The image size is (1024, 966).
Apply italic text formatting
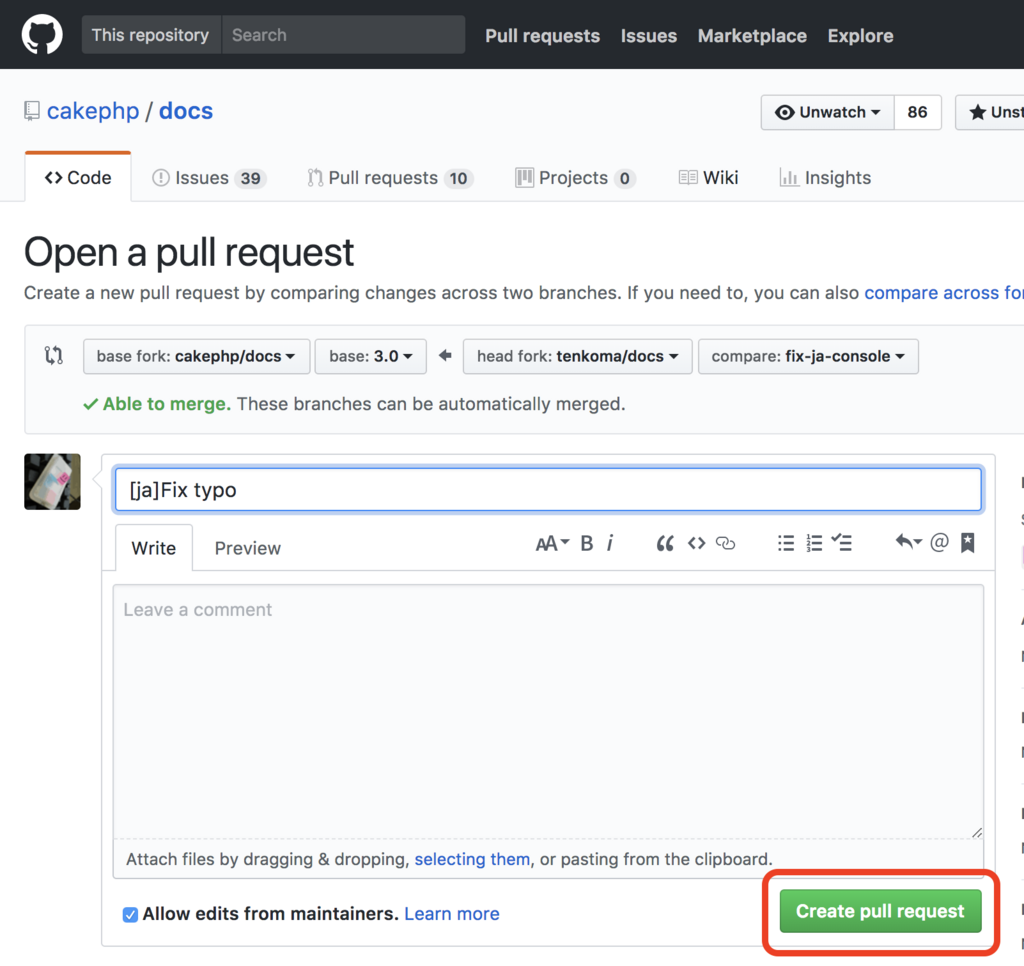(610, 543)
